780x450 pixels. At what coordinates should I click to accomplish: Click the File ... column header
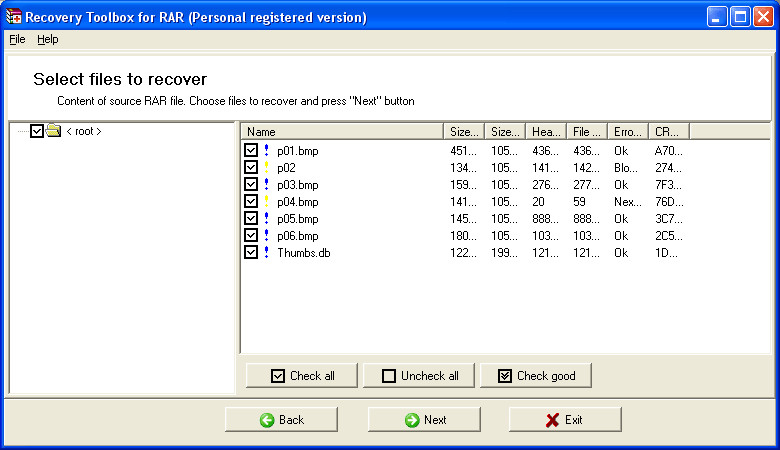click(x=587, y=132)
